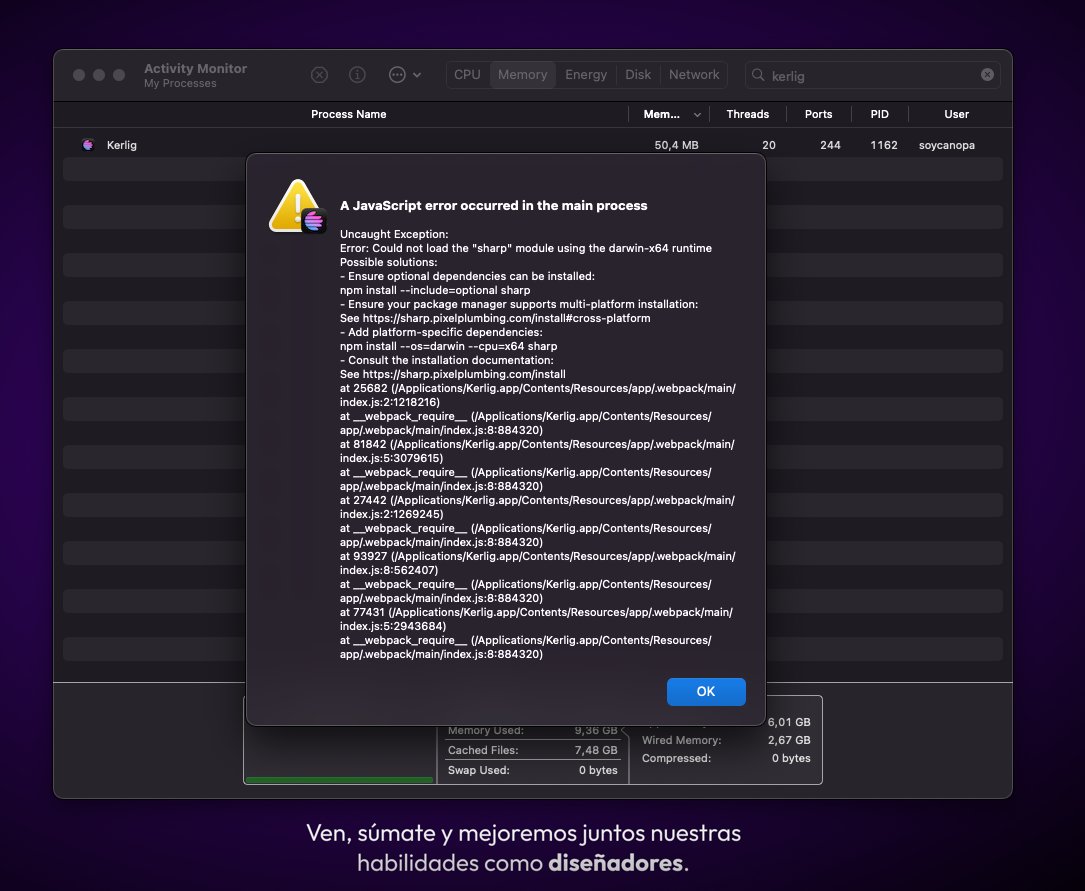Sort by the Process Name column header
This screenshot has width=1085, height=891.
click(348, 114)
